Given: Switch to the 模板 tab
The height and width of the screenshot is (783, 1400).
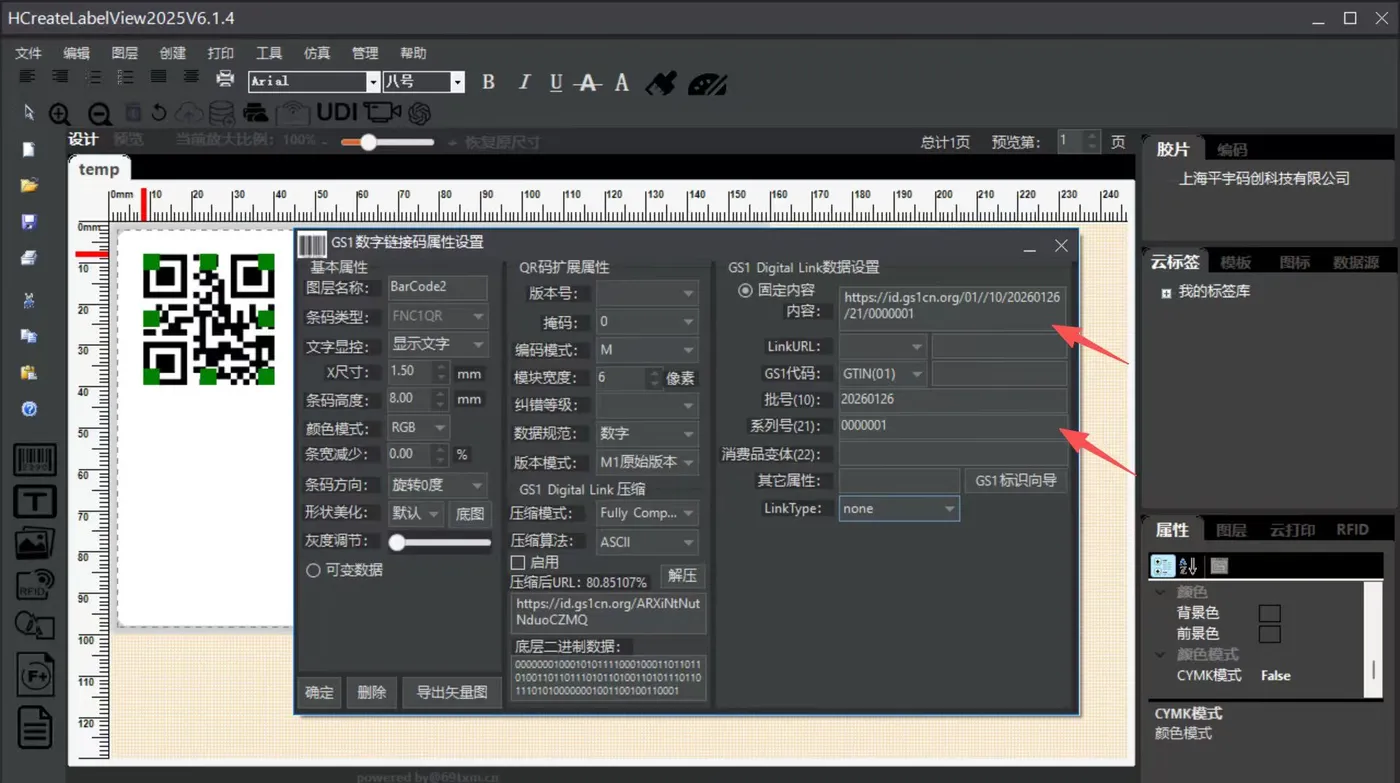Looking at the screenshot, I should 1236,262.
